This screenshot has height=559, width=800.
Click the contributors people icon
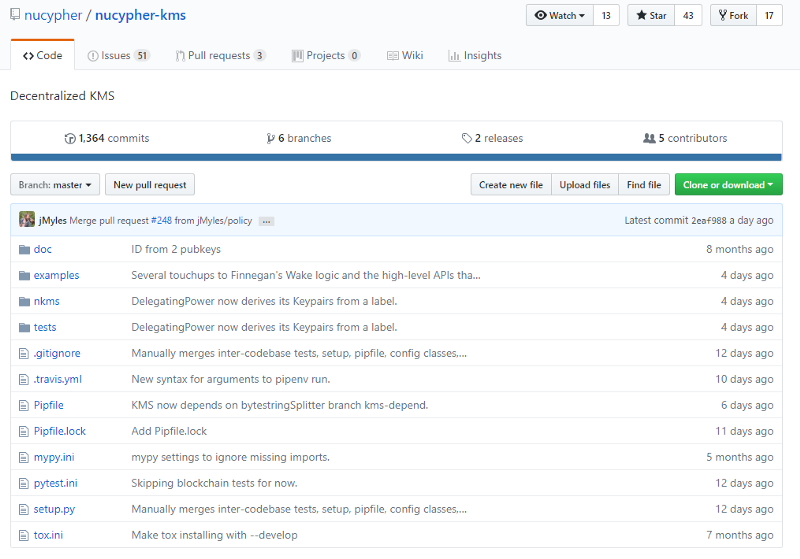click(x=649, y=138)
